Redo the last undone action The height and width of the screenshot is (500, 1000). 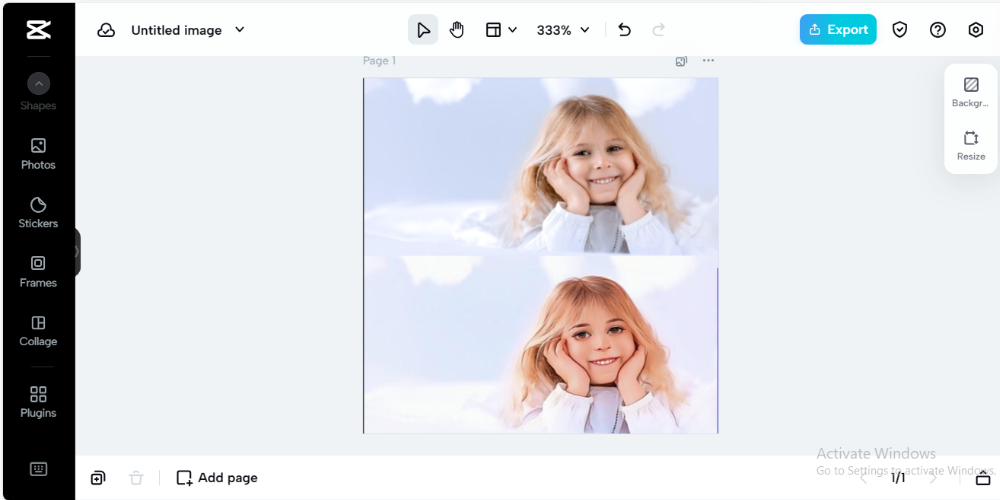(659, 29)
